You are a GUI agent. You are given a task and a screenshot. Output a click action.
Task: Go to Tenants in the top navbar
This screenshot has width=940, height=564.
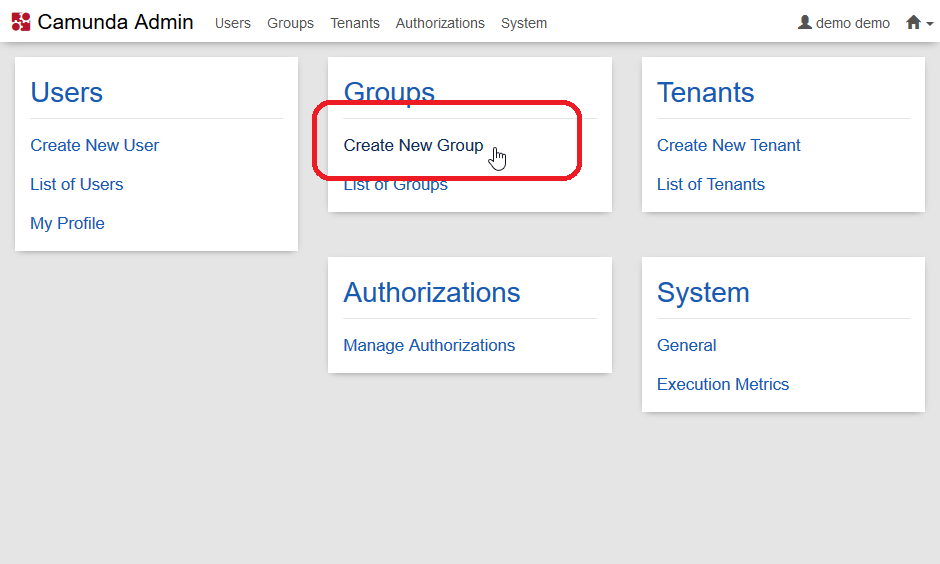pos(355,23)
